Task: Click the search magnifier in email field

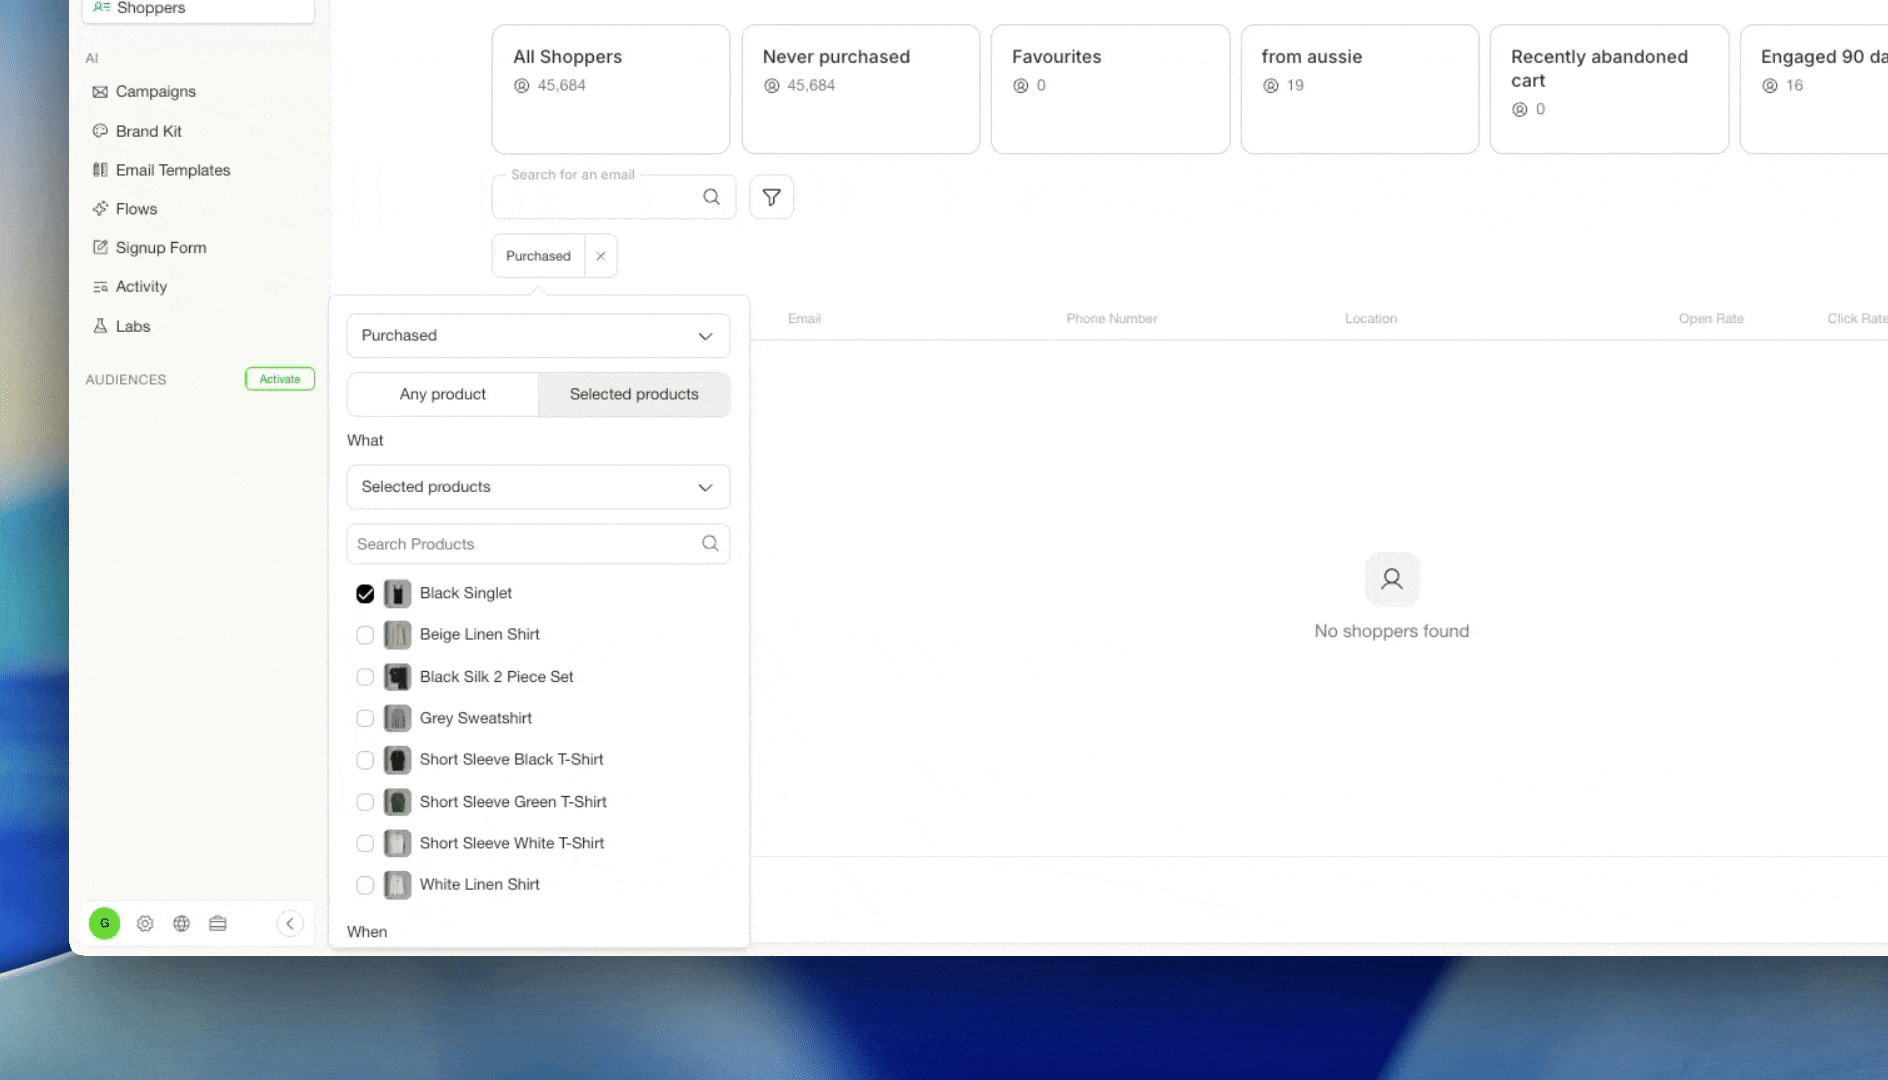Action: point(711,197)
